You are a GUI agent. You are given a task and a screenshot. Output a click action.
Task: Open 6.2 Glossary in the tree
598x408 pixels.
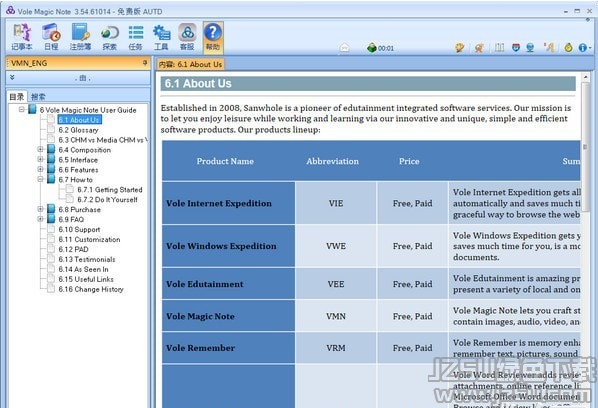click(78, 130)
